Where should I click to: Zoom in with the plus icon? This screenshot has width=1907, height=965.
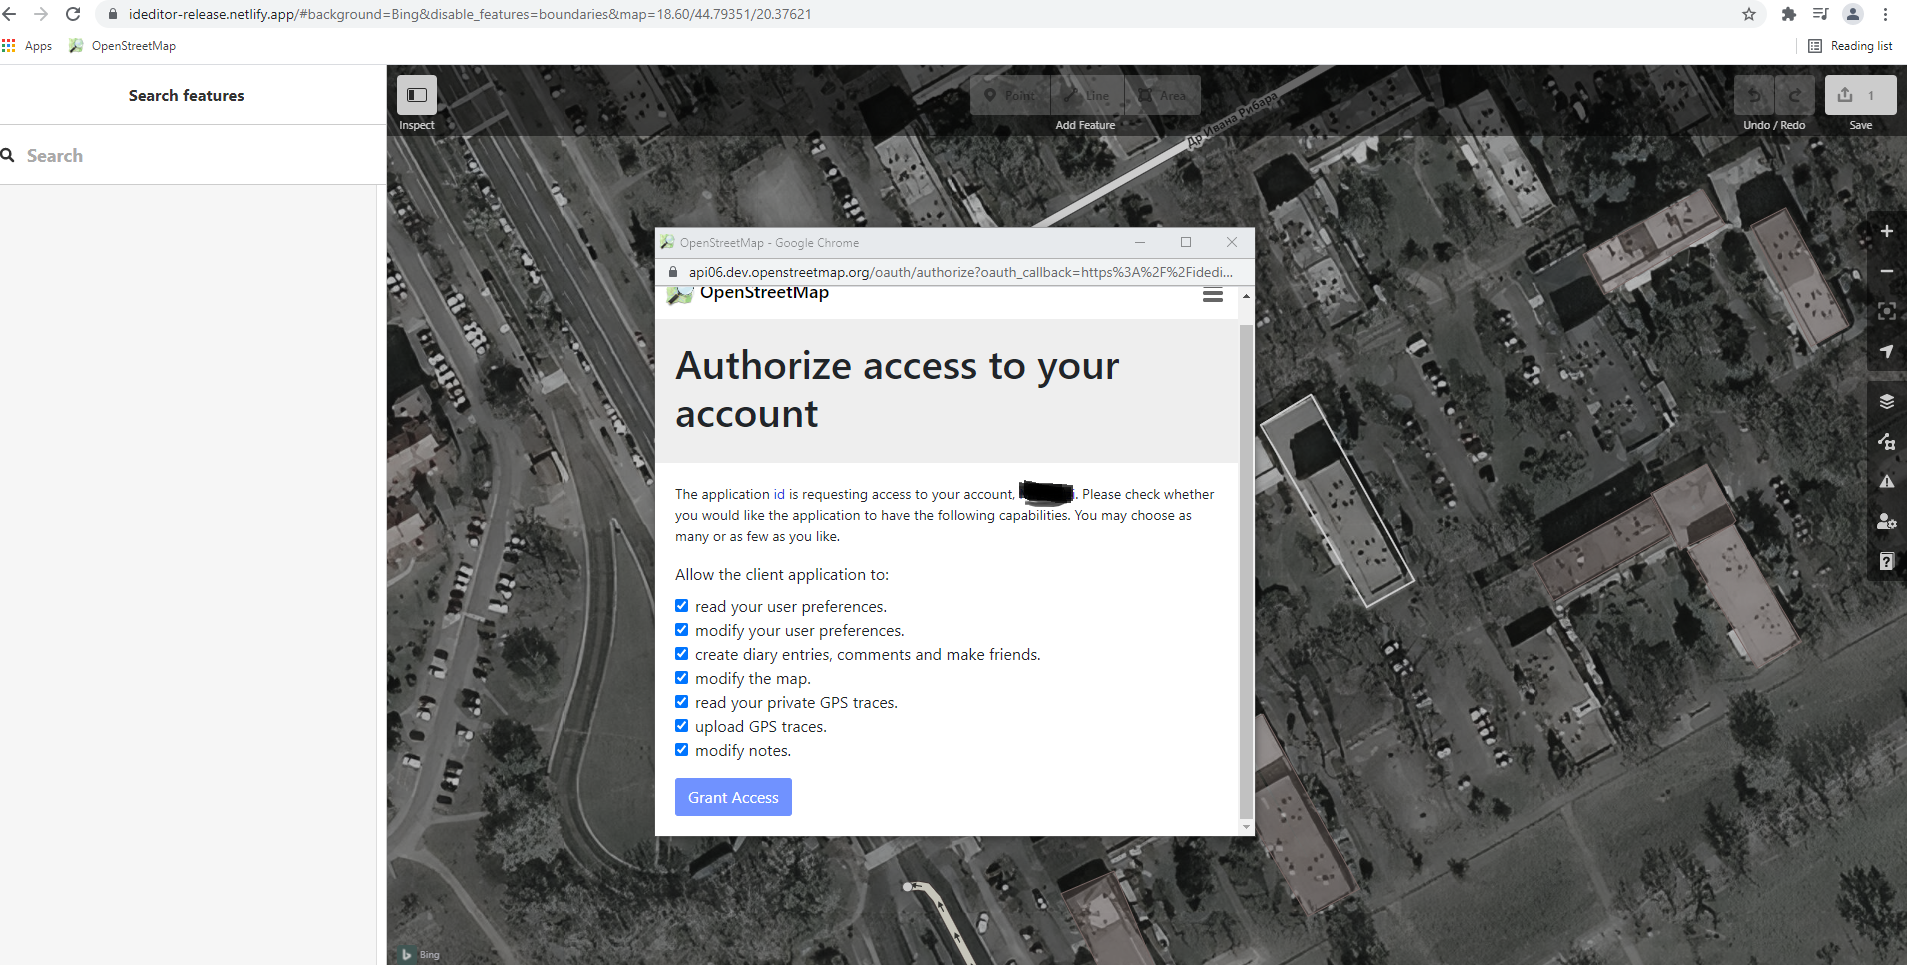(x=1886, y=231)
